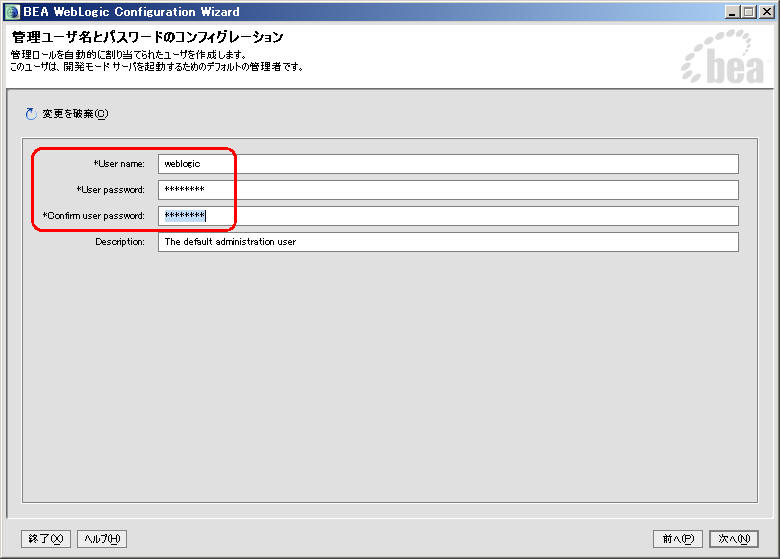Click the 変更を破棄 text label
The image size is (780, 559).
74,114
